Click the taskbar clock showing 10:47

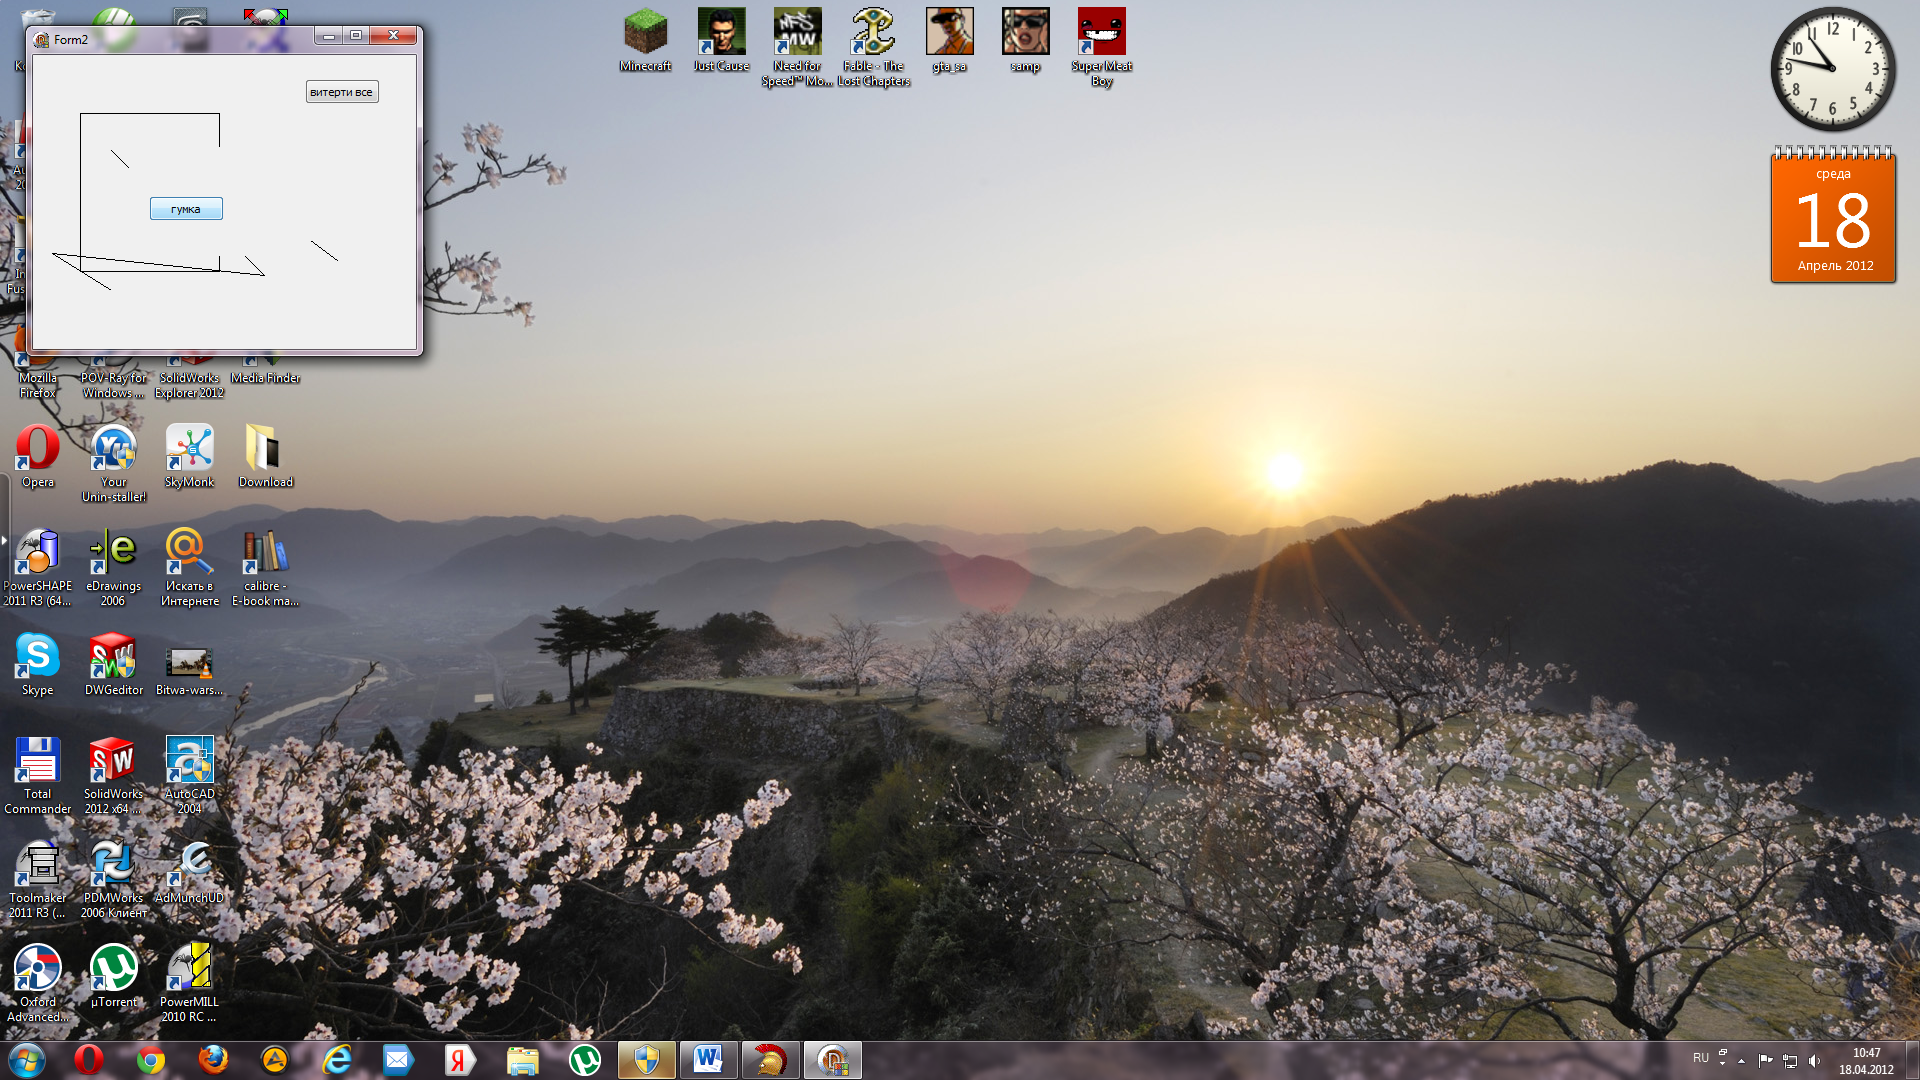1866,1061
